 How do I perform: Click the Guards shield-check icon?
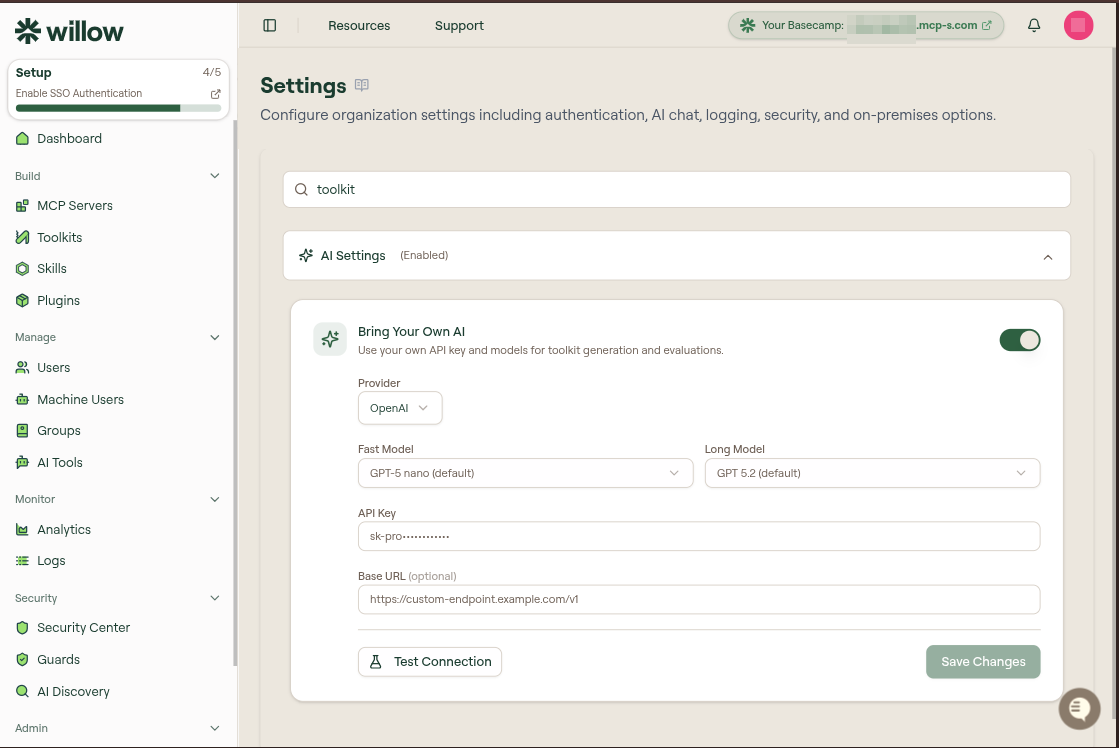click(x=22, y=659)
